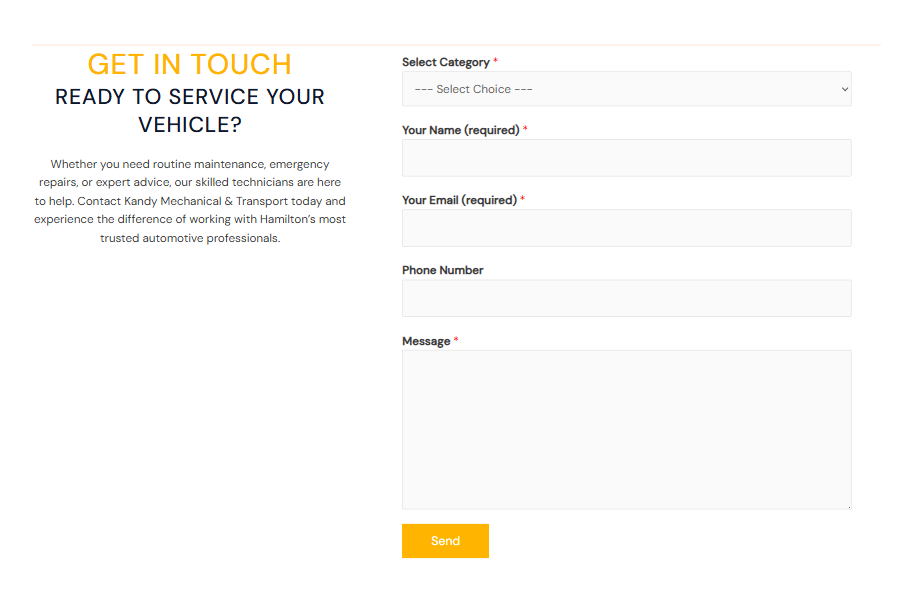
Task: Click into the Message text area
Action: pos(626,428)
